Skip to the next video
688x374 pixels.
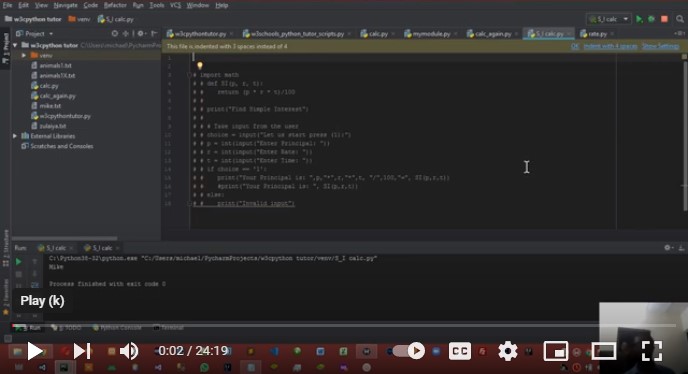pyautogui.click(x=82, y=351)
